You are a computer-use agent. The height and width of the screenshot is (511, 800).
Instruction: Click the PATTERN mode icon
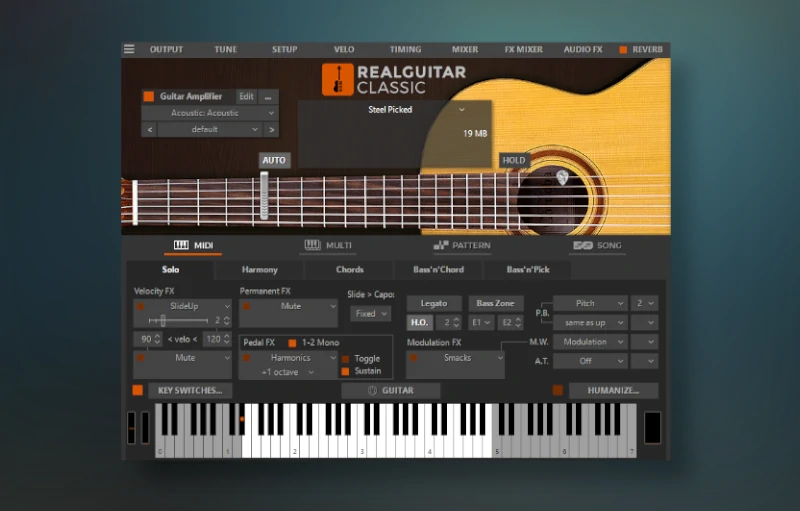click(x=441, y=245)
